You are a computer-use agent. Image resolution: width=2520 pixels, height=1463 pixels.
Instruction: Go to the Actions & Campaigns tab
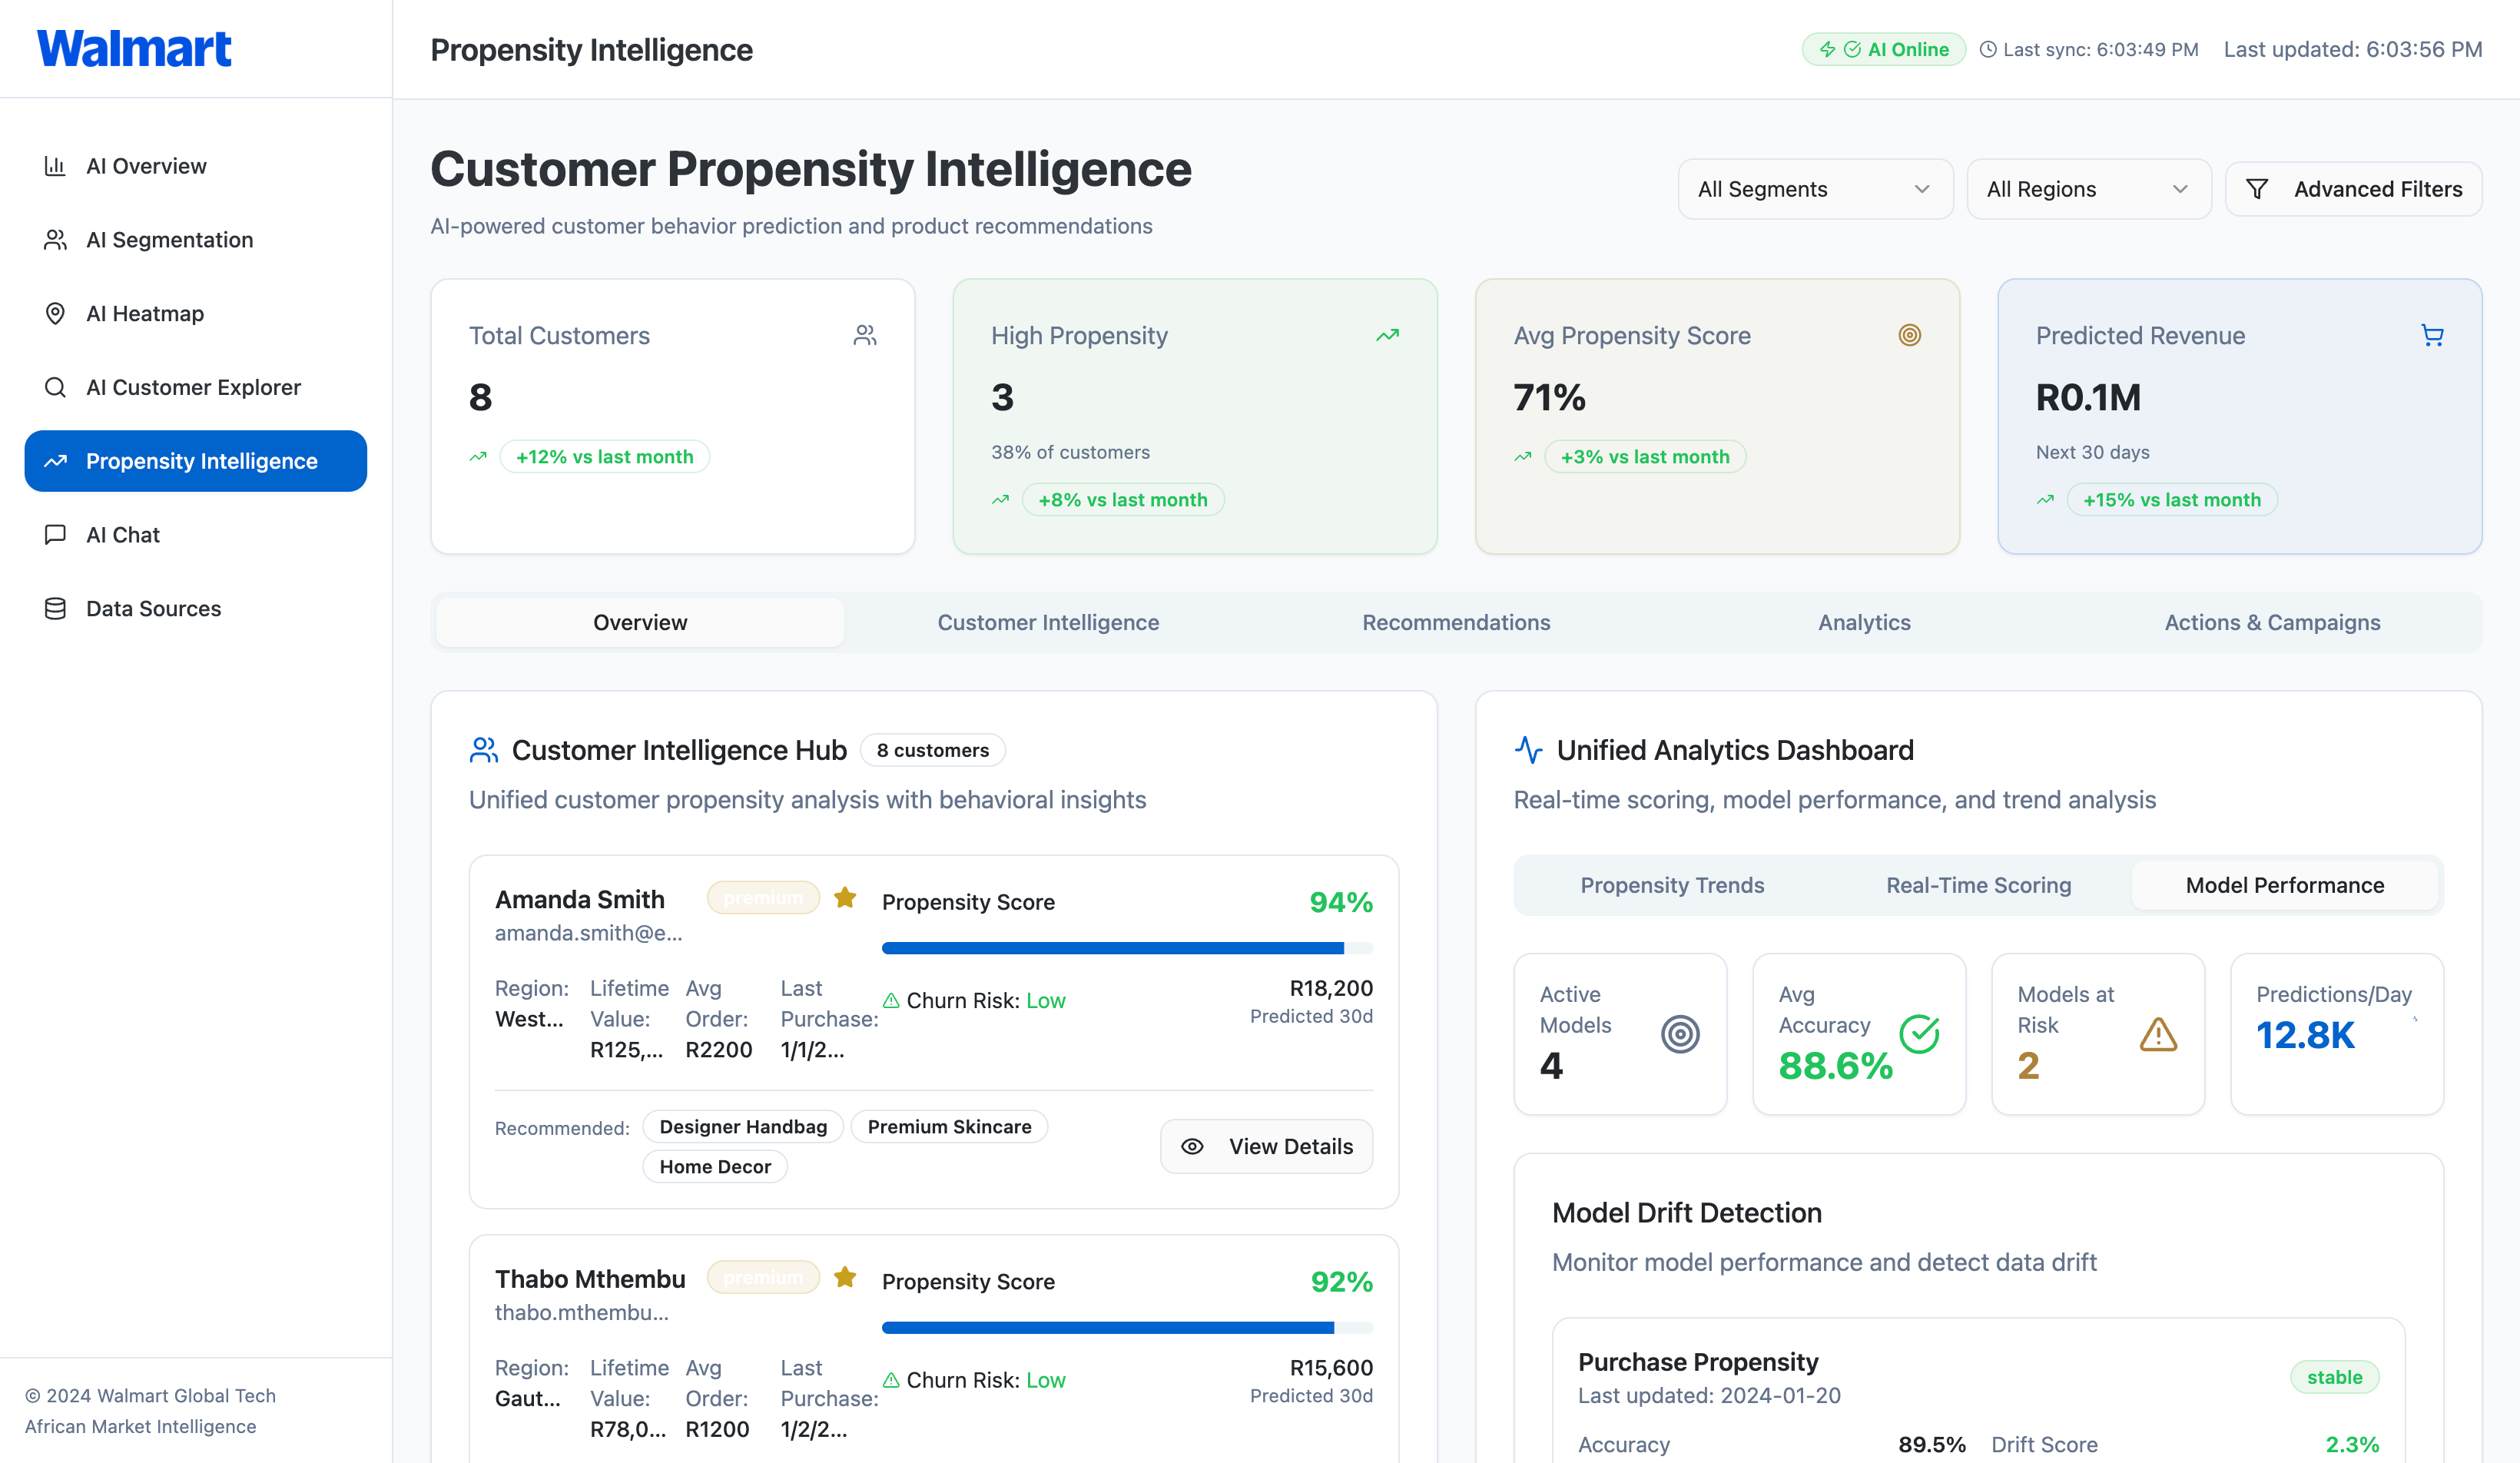tap(2272, 622)
